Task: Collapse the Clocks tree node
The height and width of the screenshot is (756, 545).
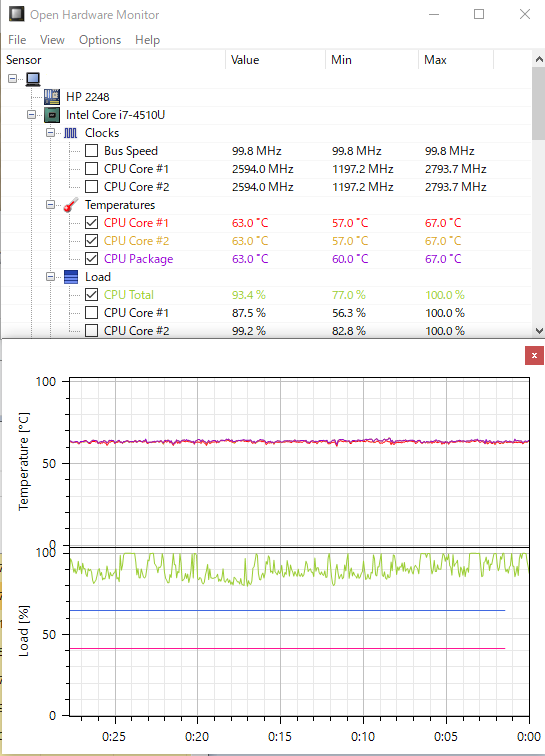Action: click(x=50, y=133)
